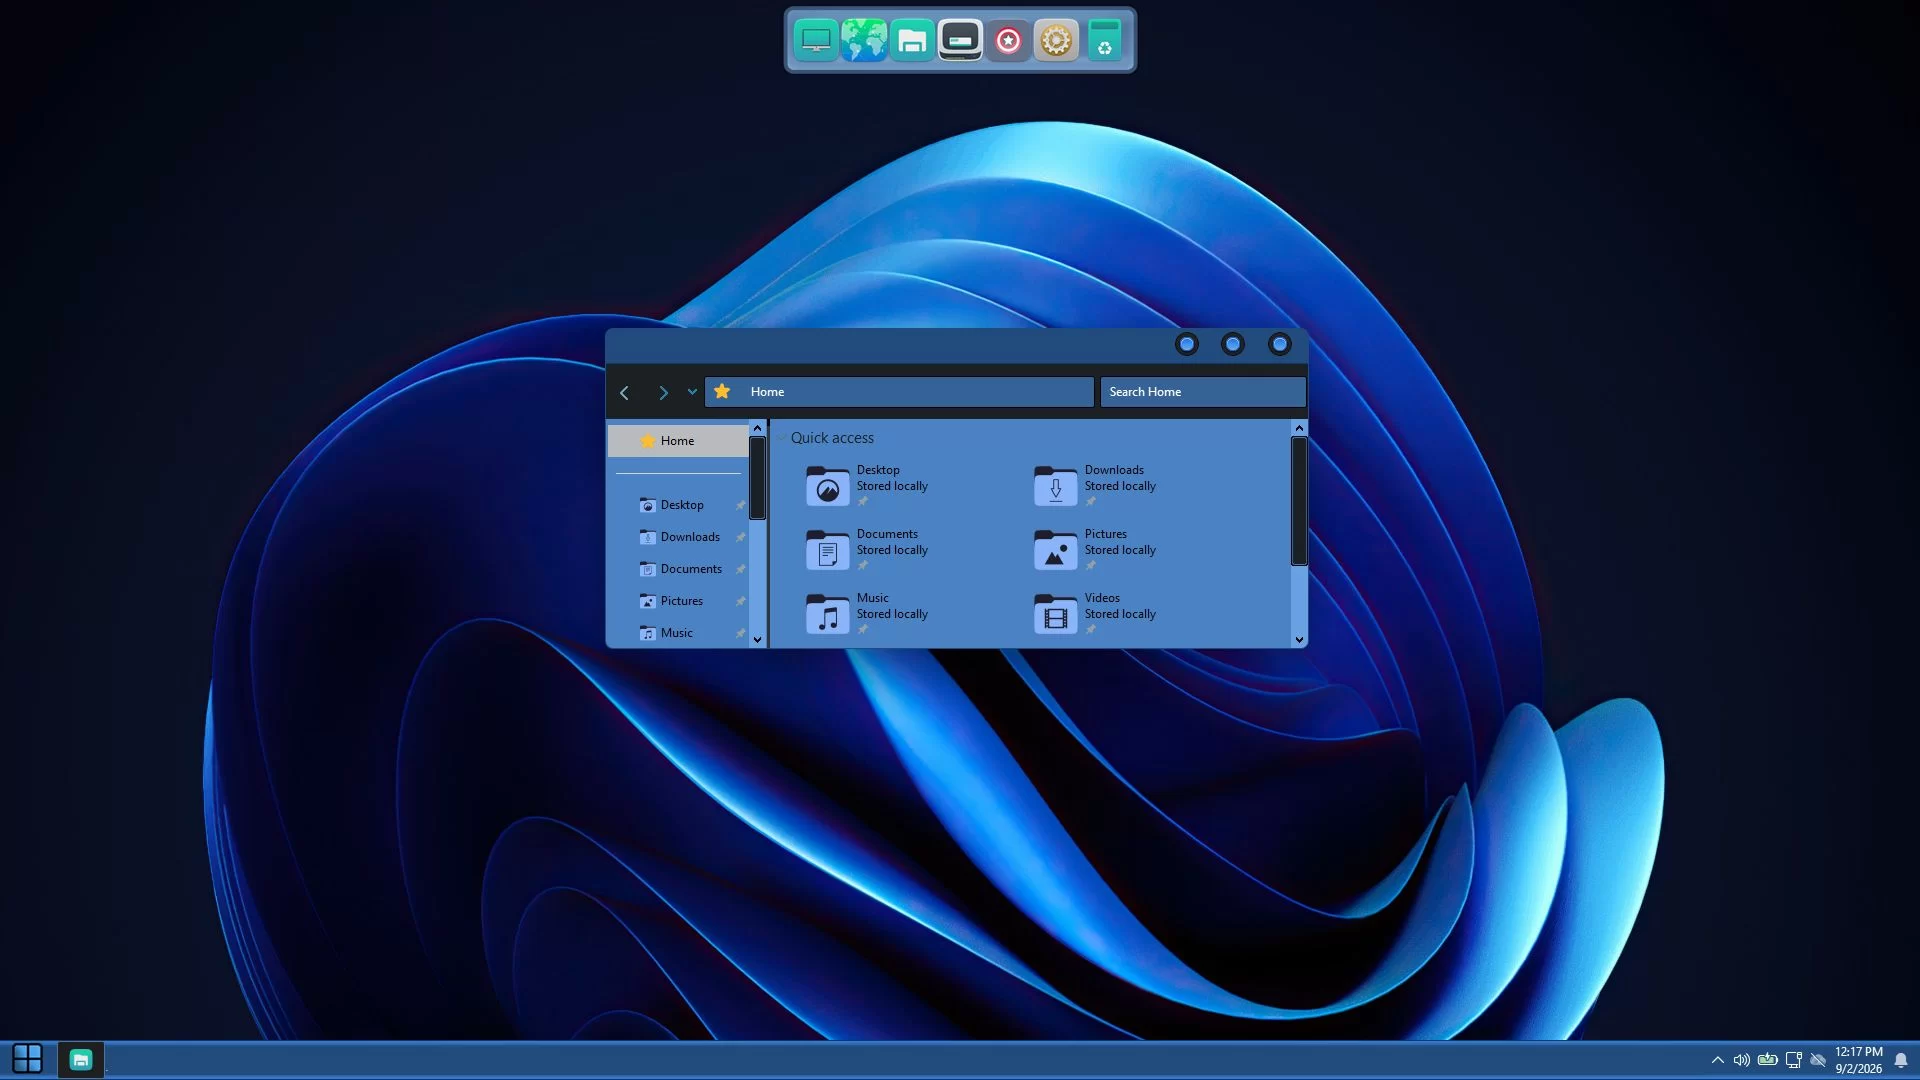Launch the red star shield dock app
The height and width of the screenshot is (1080, 1920).
(x=1008, y=41)
